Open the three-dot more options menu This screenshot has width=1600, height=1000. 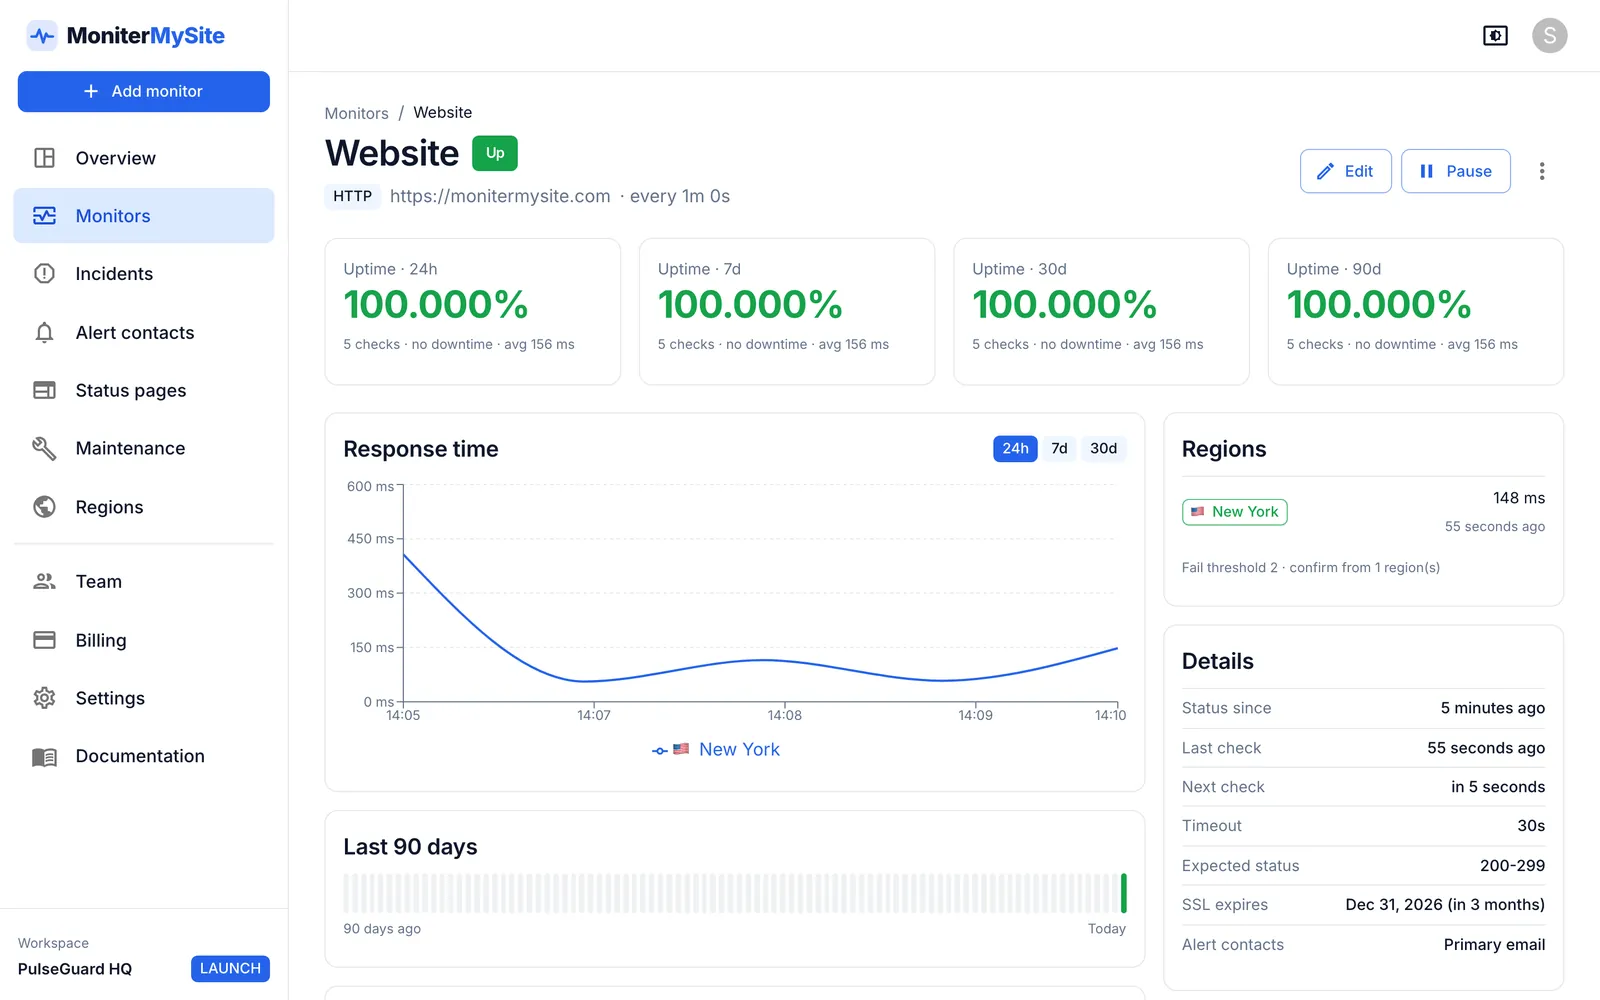pos(1542,171)
